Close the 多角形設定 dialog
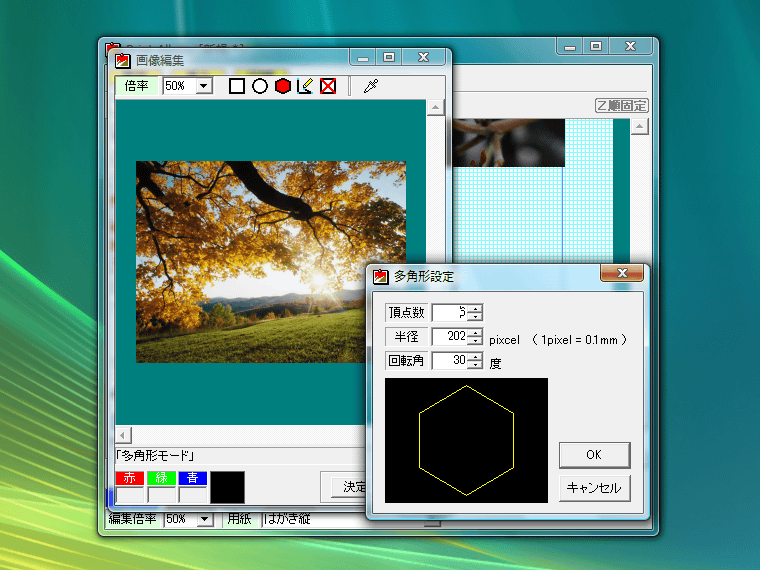The width and height of the screenshot is (760, 570). pyautogui.click(x=622, y=273)
